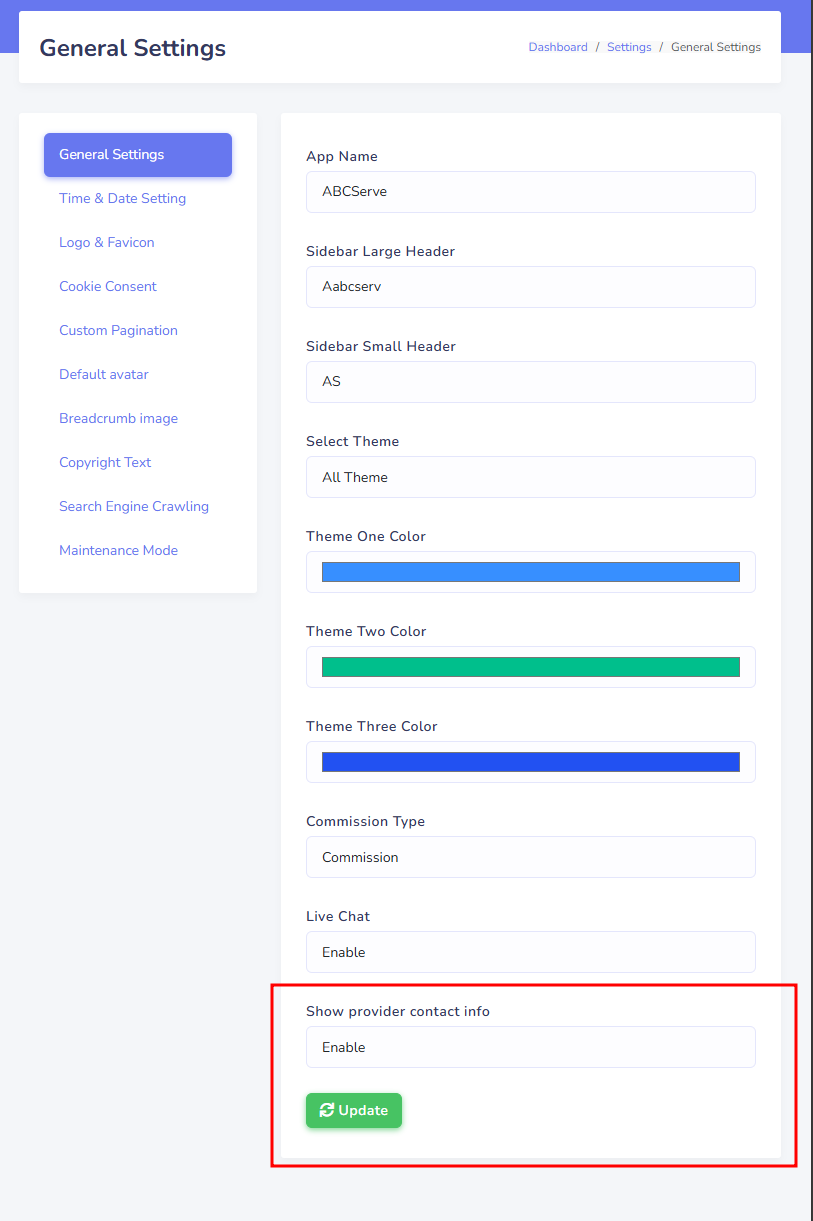Select General Settings in sidebar
This screenshot has width=813, height=1221.
point(138,155)
